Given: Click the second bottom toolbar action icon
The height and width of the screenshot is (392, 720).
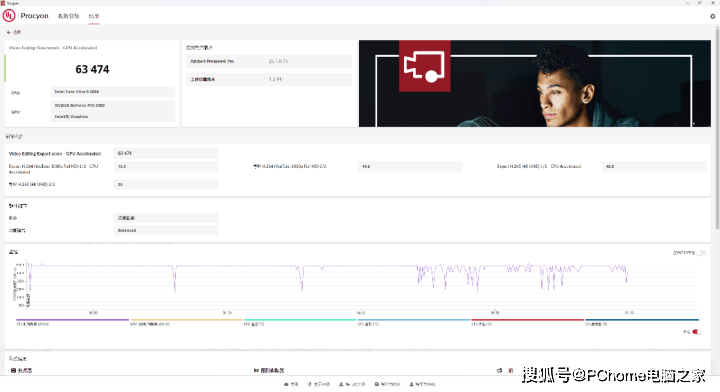Looking at the screenshot, I should coord(310,384).
